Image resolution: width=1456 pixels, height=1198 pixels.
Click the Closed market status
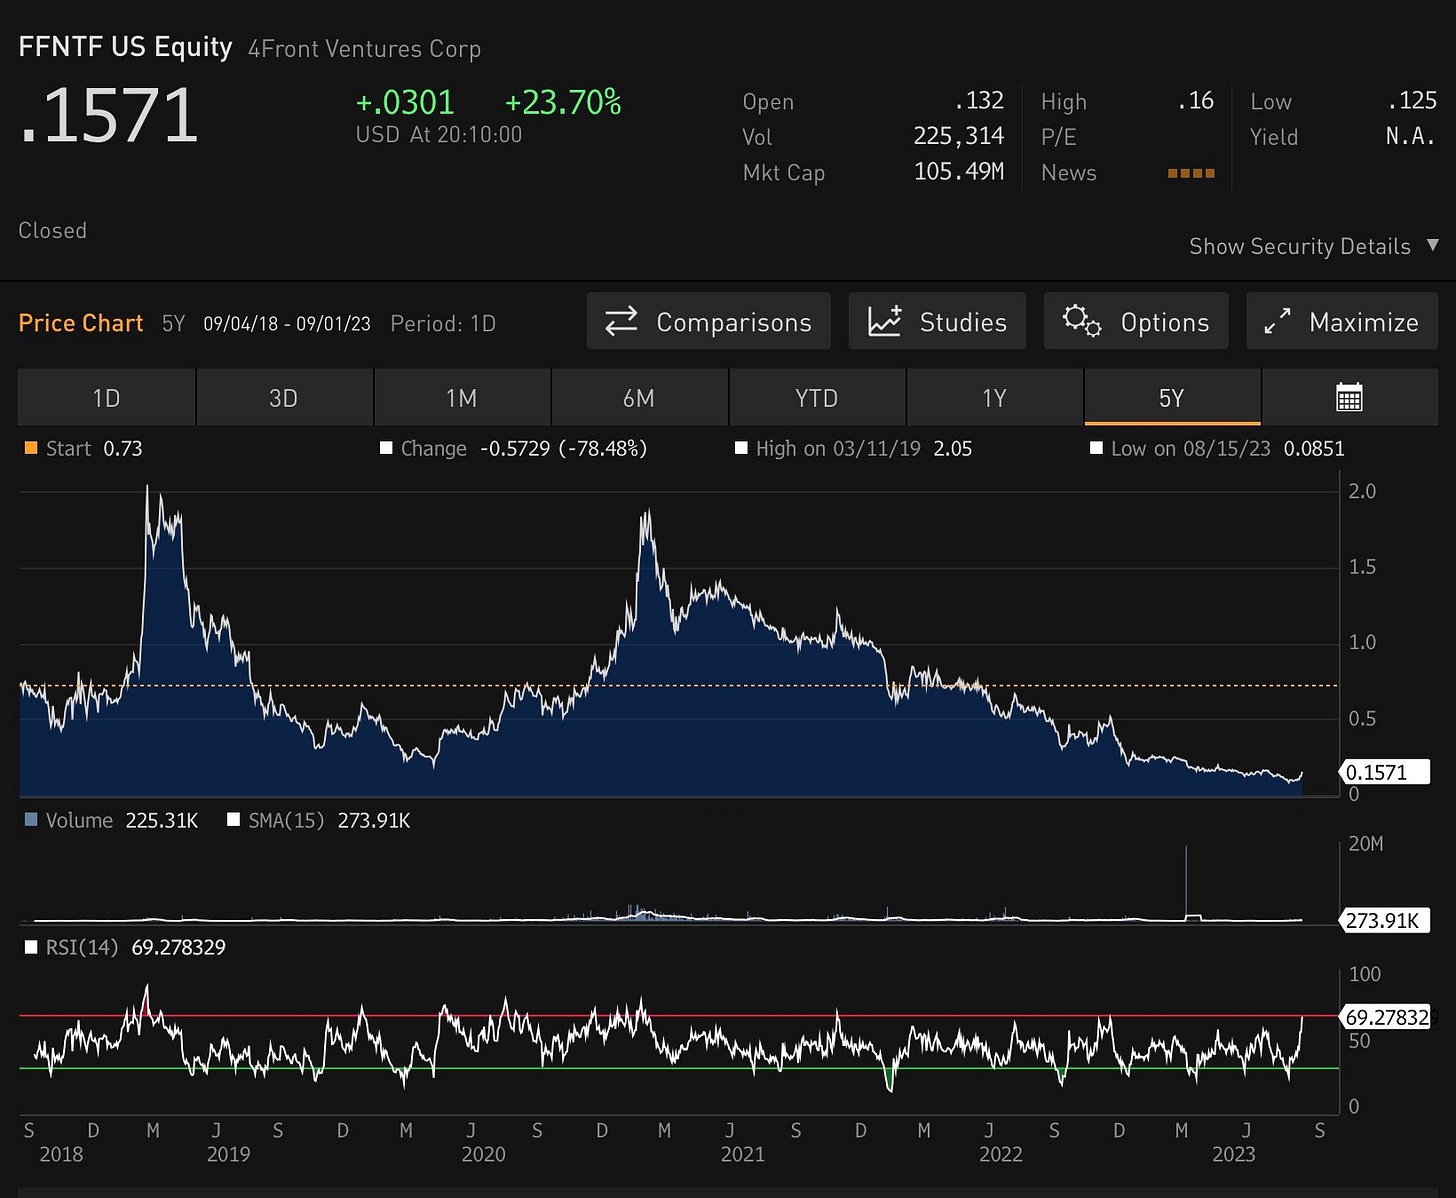(53, 231)
